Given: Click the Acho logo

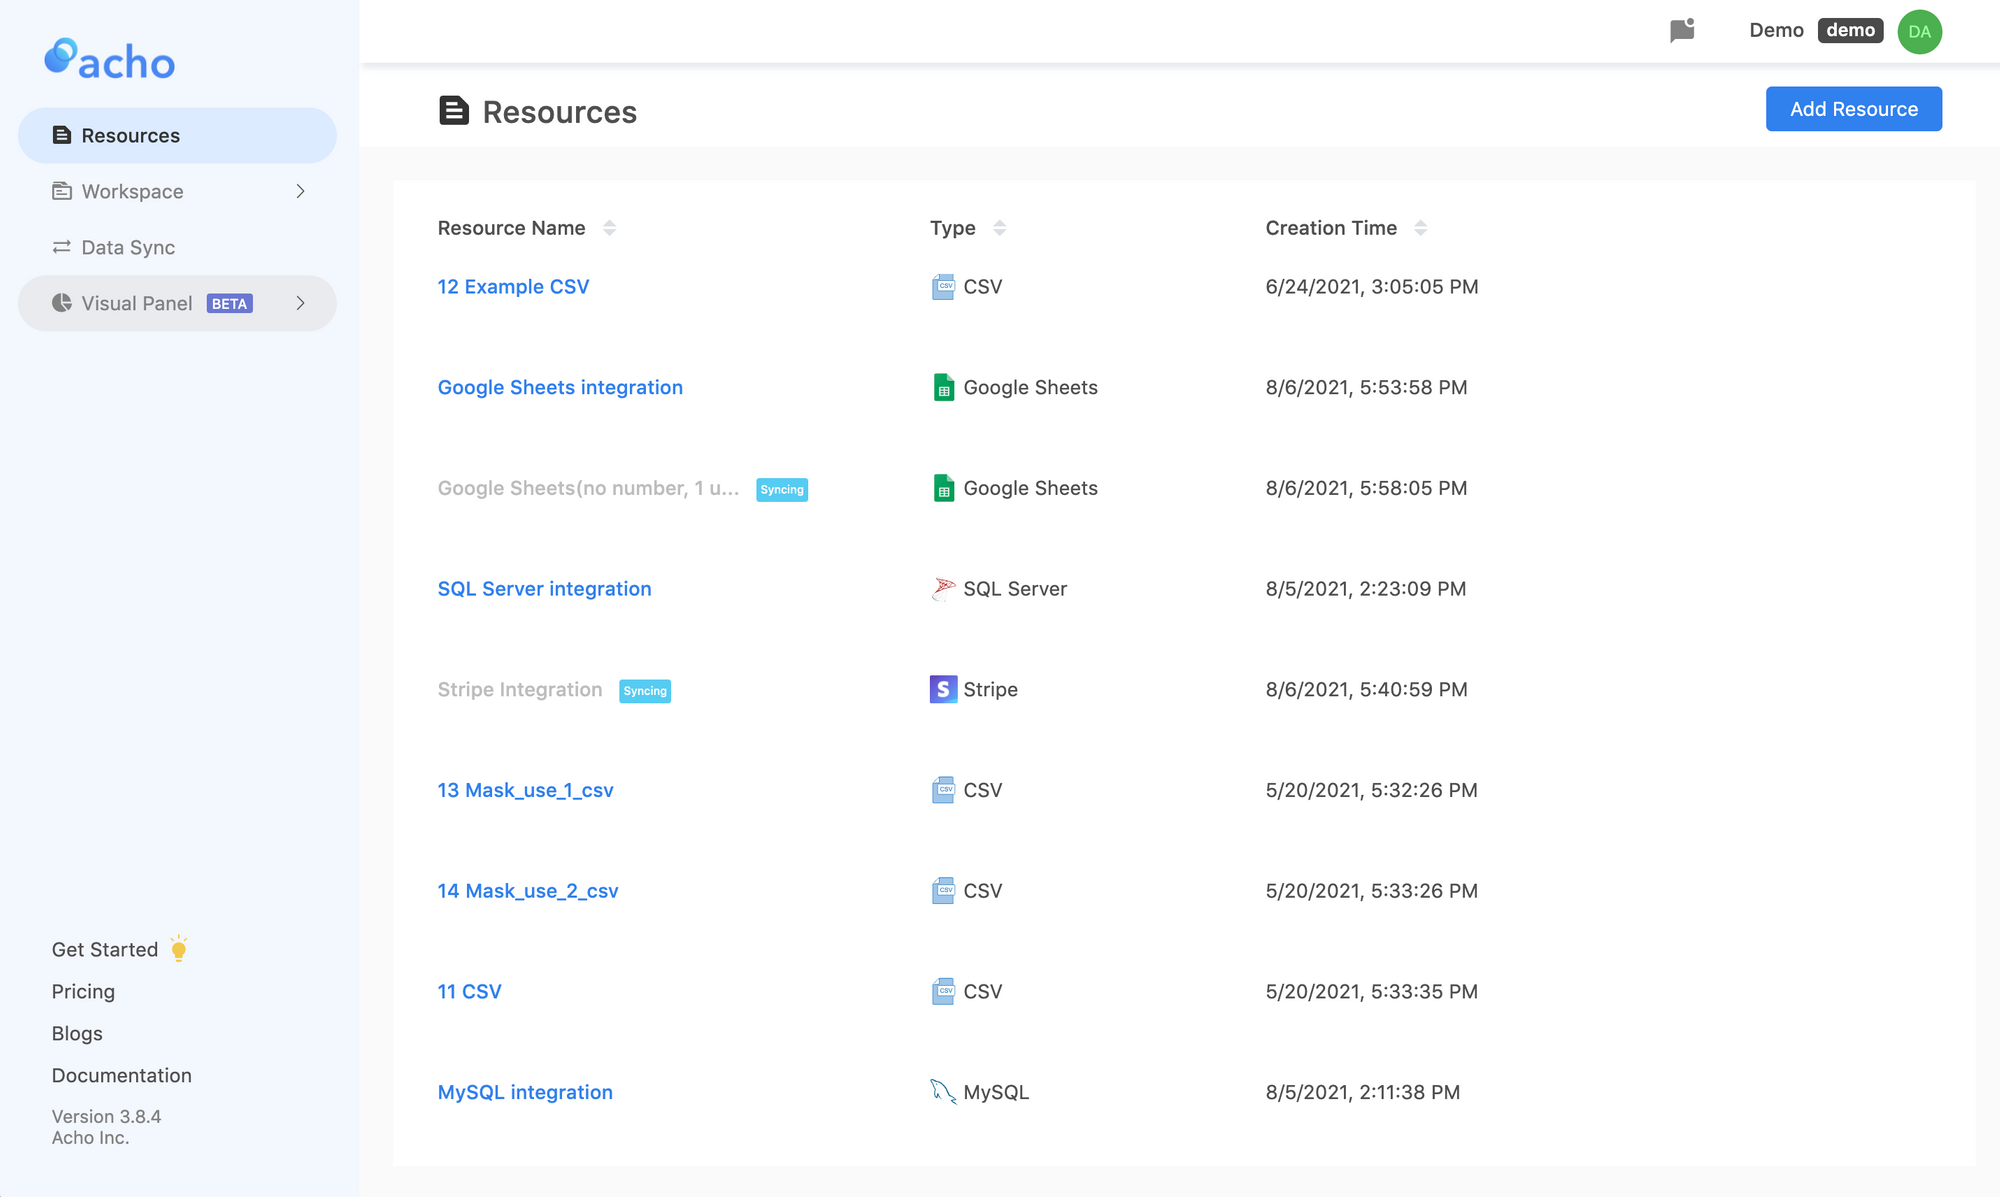Looking at the screenshot, I should 110,59.
